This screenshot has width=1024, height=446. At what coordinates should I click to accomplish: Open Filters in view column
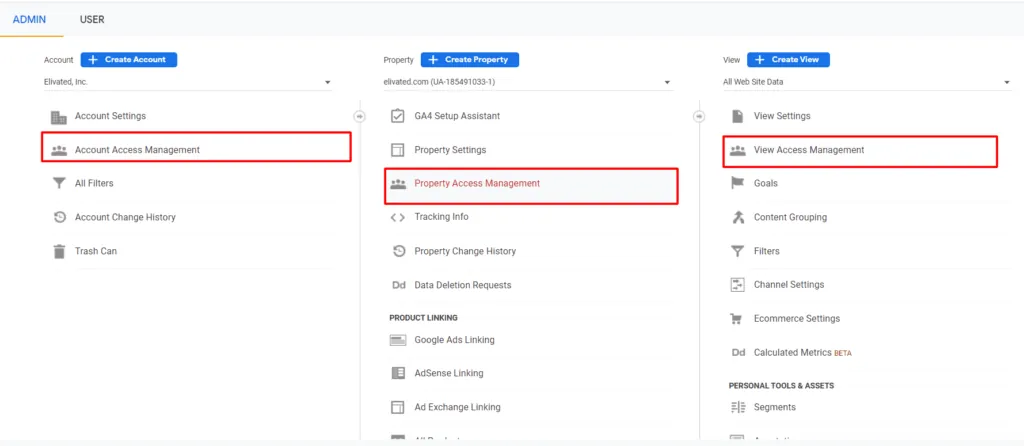tap(767, 251)
